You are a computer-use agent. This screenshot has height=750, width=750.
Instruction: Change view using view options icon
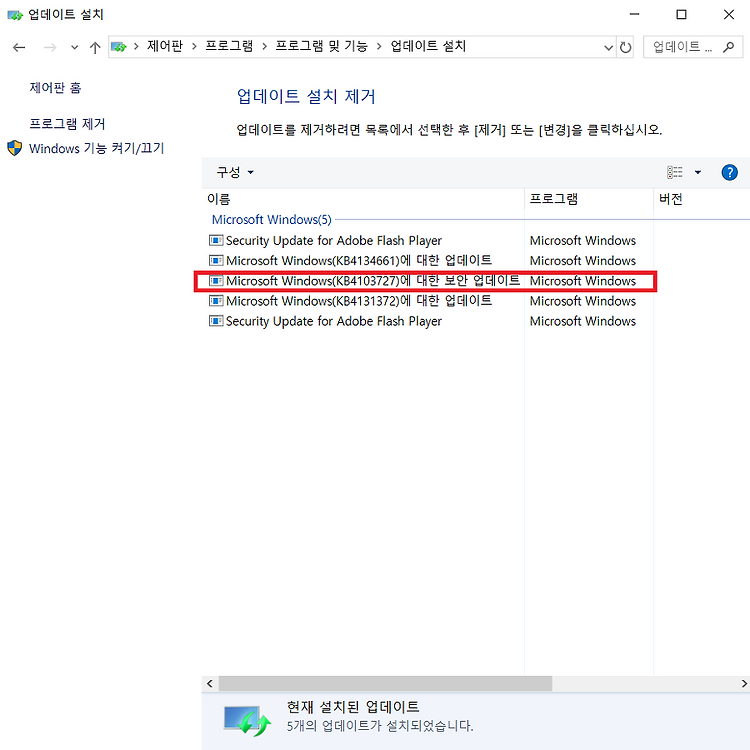[x=674, y=172]
